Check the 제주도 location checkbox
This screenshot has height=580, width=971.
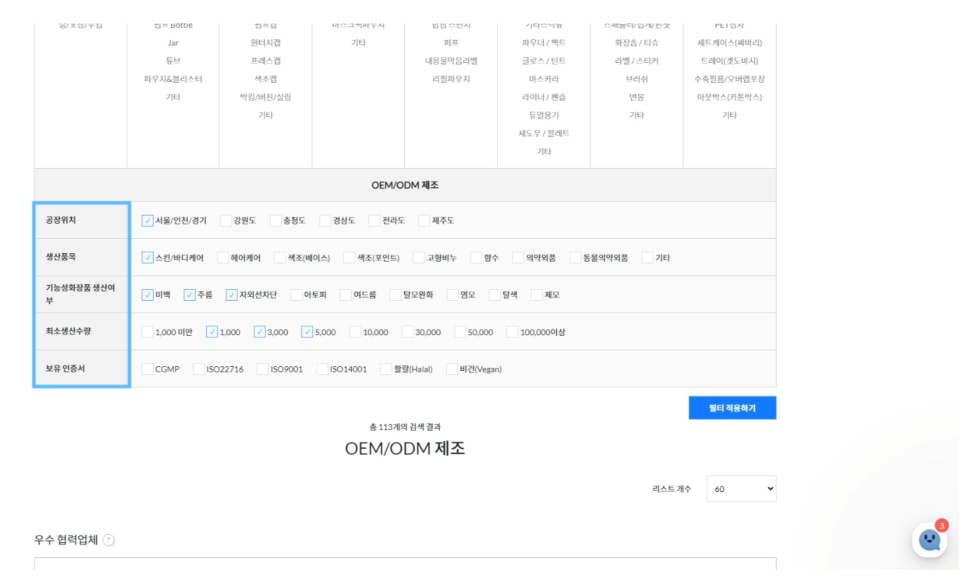pos(425,220)
